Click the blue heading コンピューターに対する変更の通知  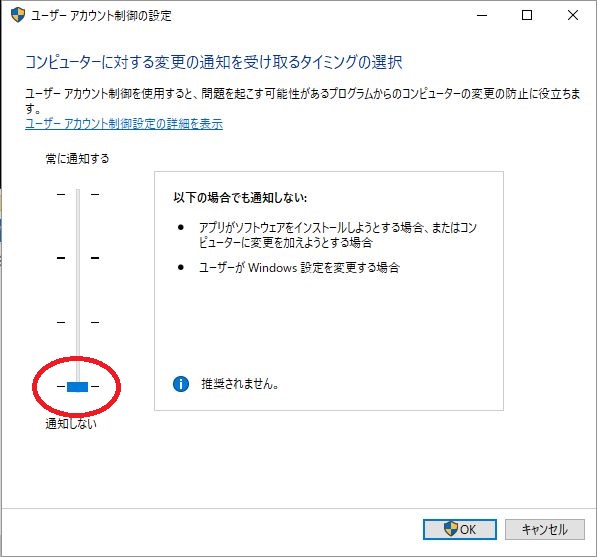(214, 62)
